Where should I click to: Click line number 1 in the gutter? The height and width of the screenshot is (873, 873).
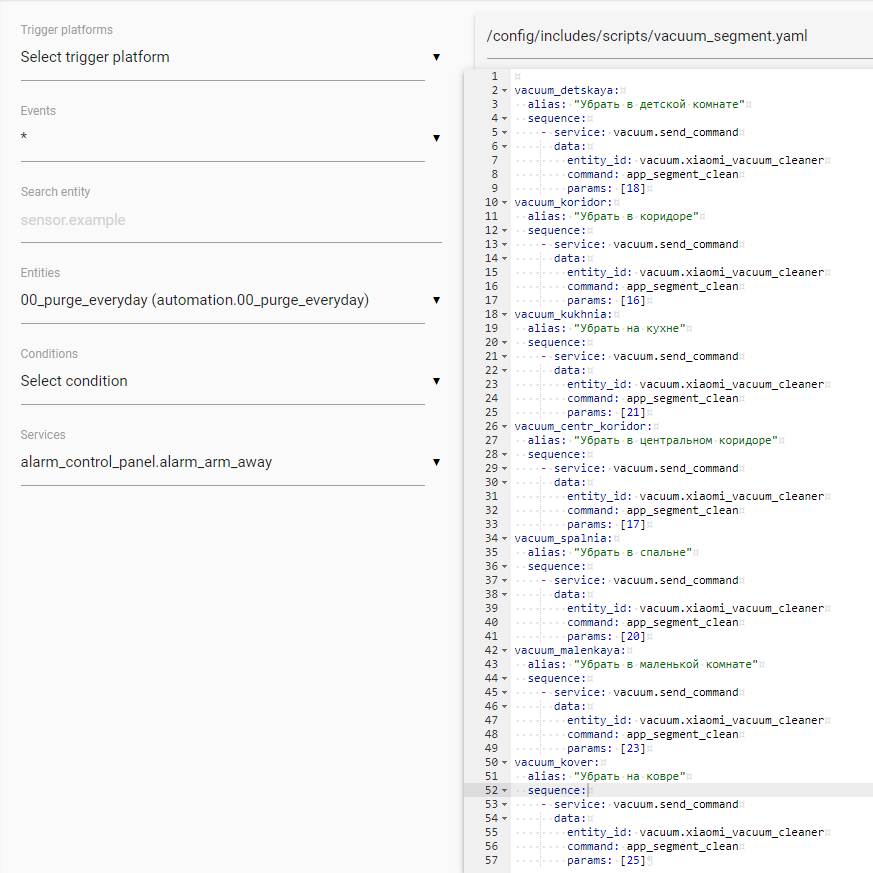(x=494, y=76)
